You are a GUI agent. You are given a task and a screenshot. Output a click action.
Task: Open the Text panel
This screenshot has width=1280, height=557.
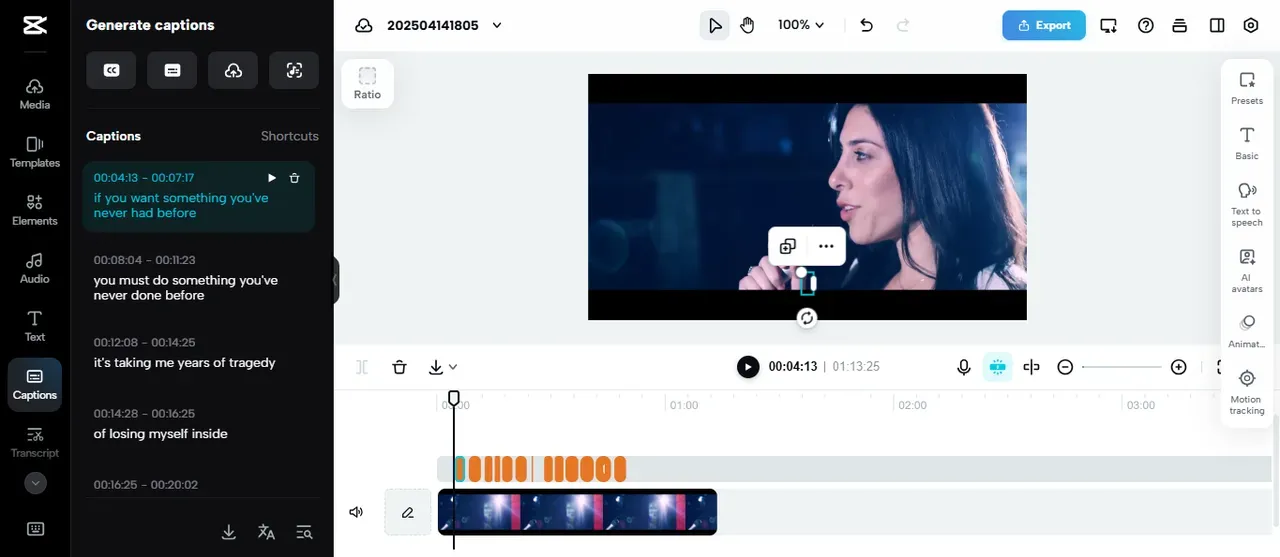[35, 326]
